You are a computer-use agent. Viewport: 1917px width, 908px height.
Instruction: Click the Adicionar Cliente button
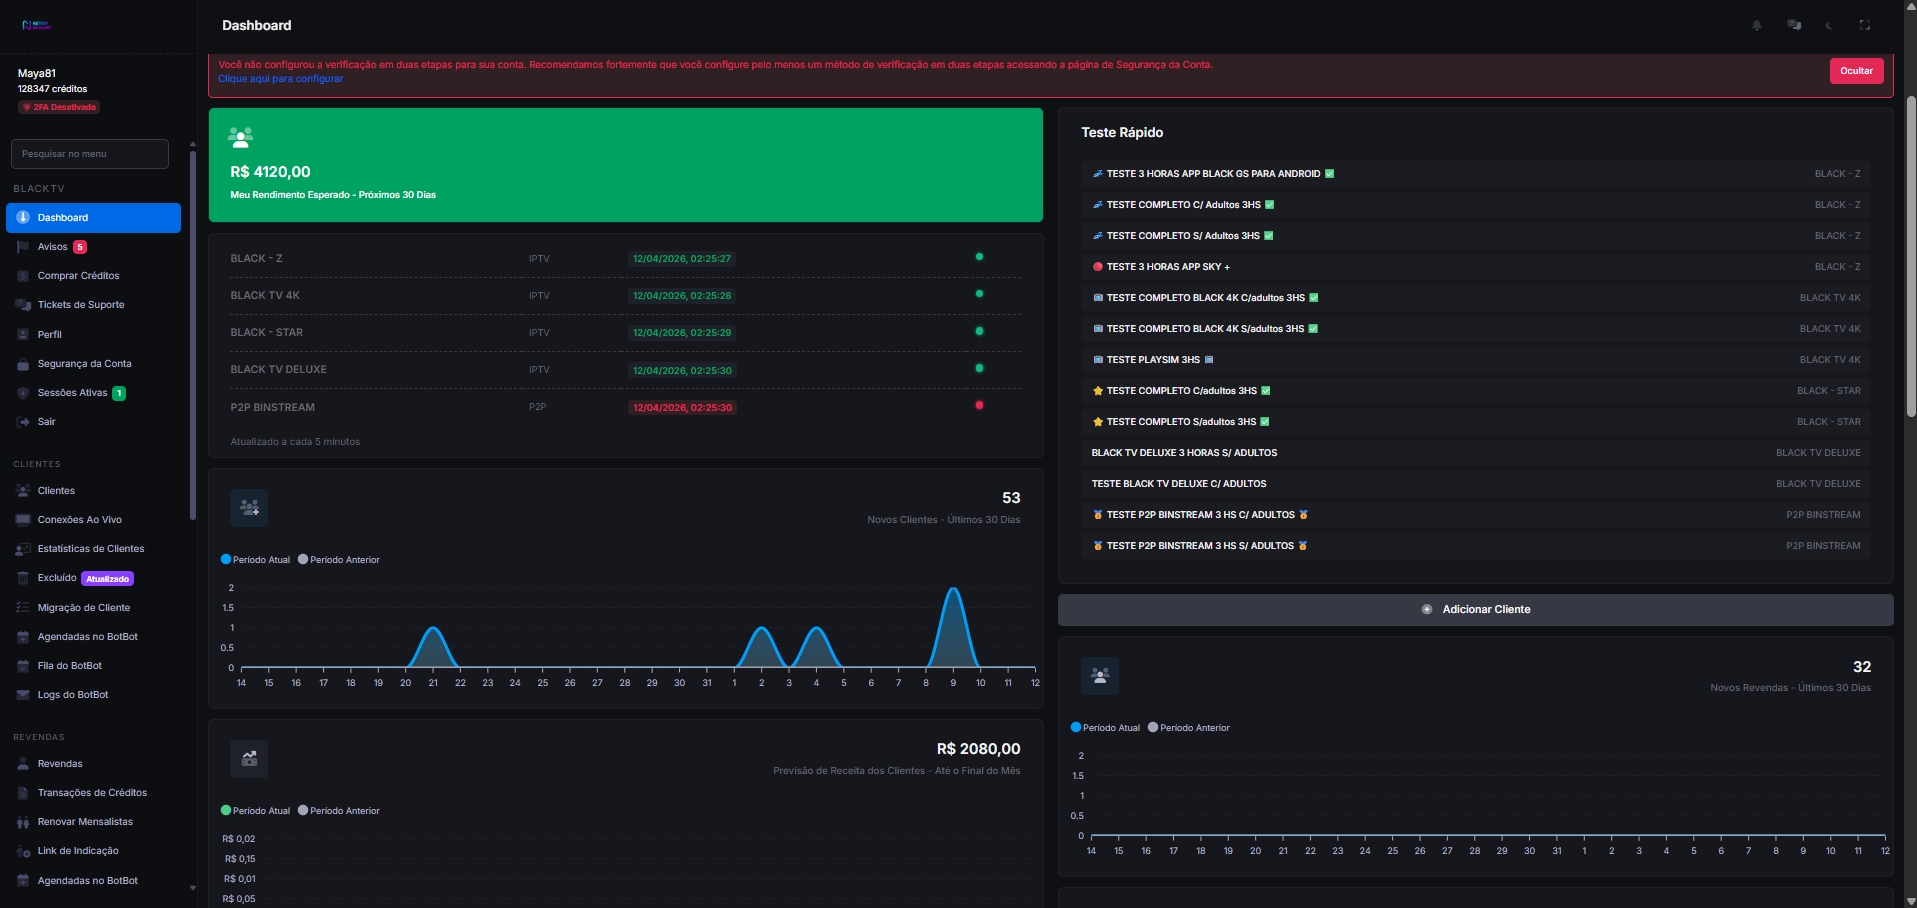(1476, 609)
